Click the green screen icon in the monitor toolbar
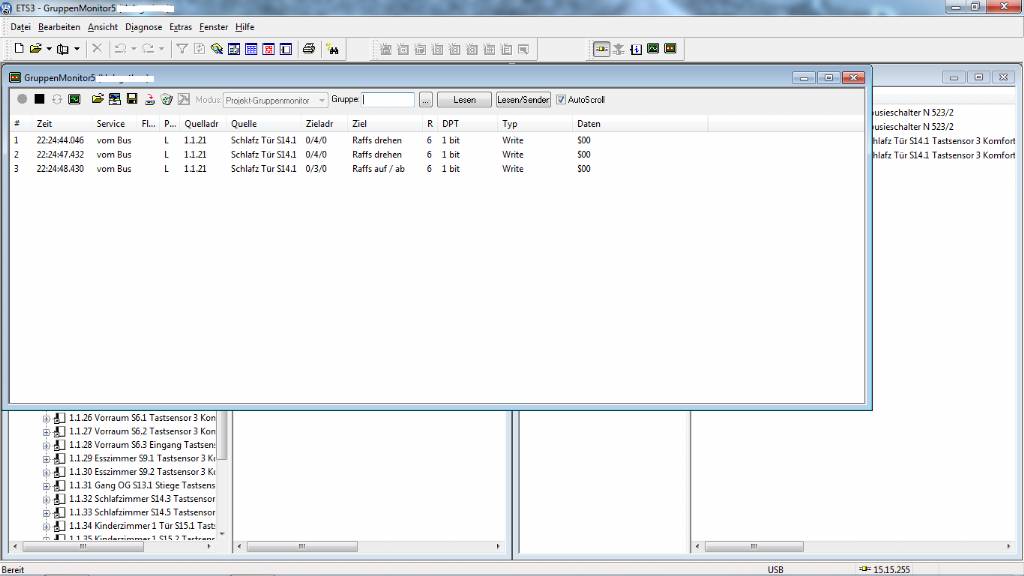This screenshot has height=576, width=1024. [x=74, y=99]
